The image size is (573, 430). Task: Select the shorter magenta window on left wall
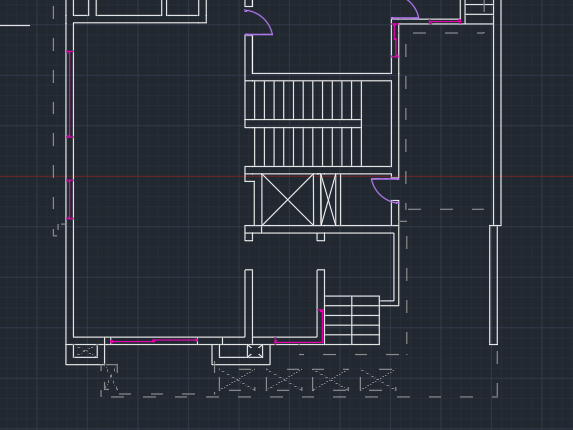click(70, 199)
